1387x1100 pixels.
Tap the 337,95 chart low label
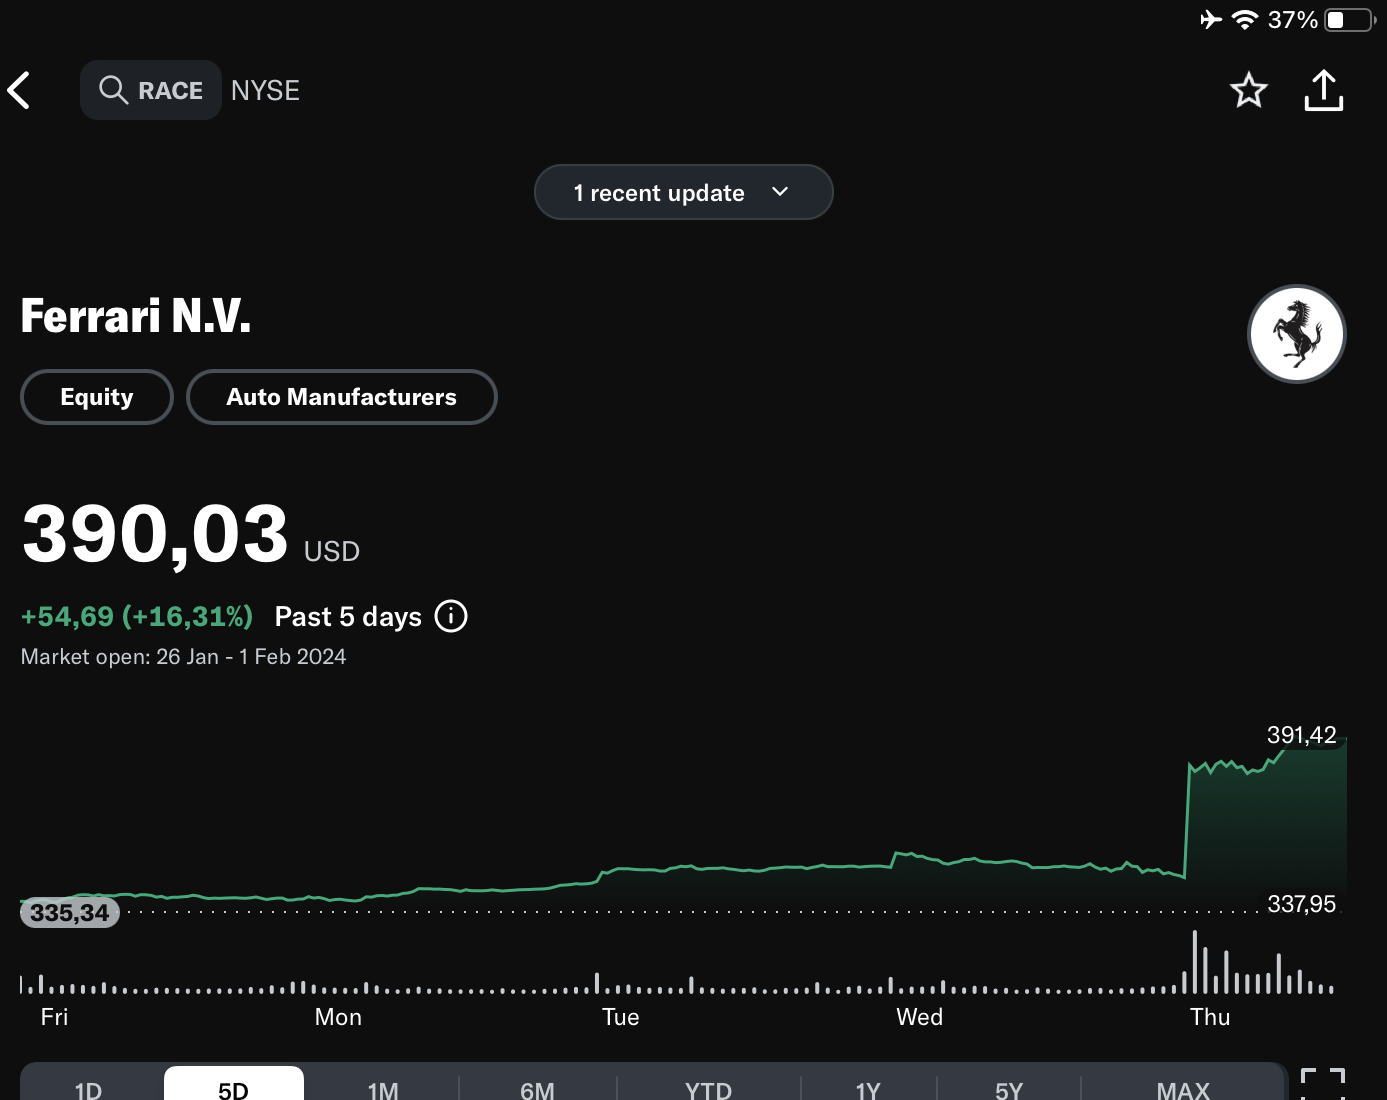pyautogui.click(x=1301, y=904)
